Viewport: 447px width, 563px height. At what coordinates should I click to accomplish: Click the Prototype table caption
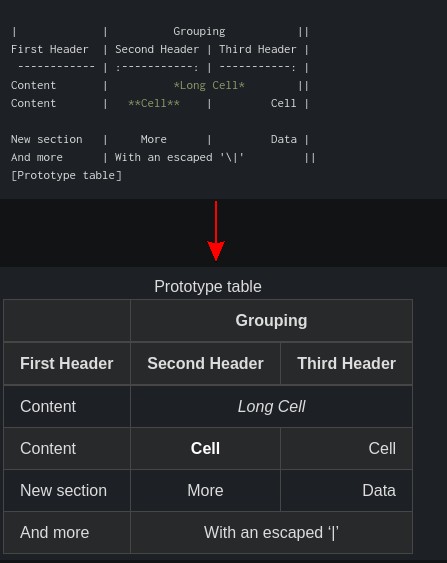tap(208, 287)
